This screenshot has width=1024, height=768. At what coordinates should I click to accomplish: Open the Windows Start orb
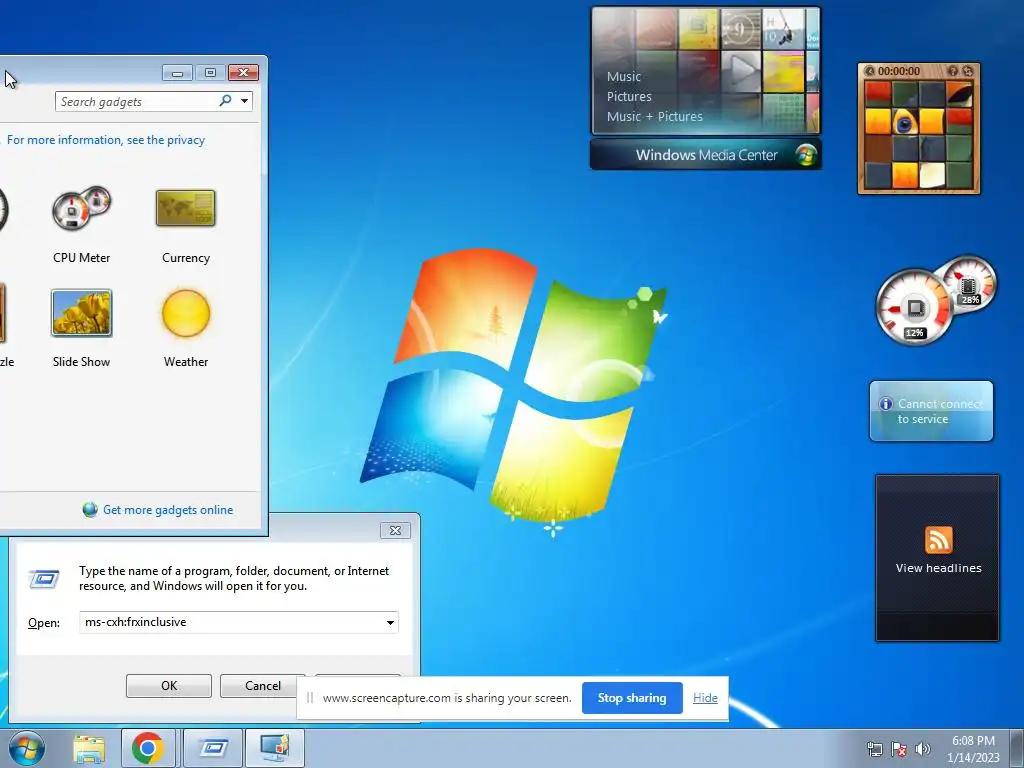27,748
